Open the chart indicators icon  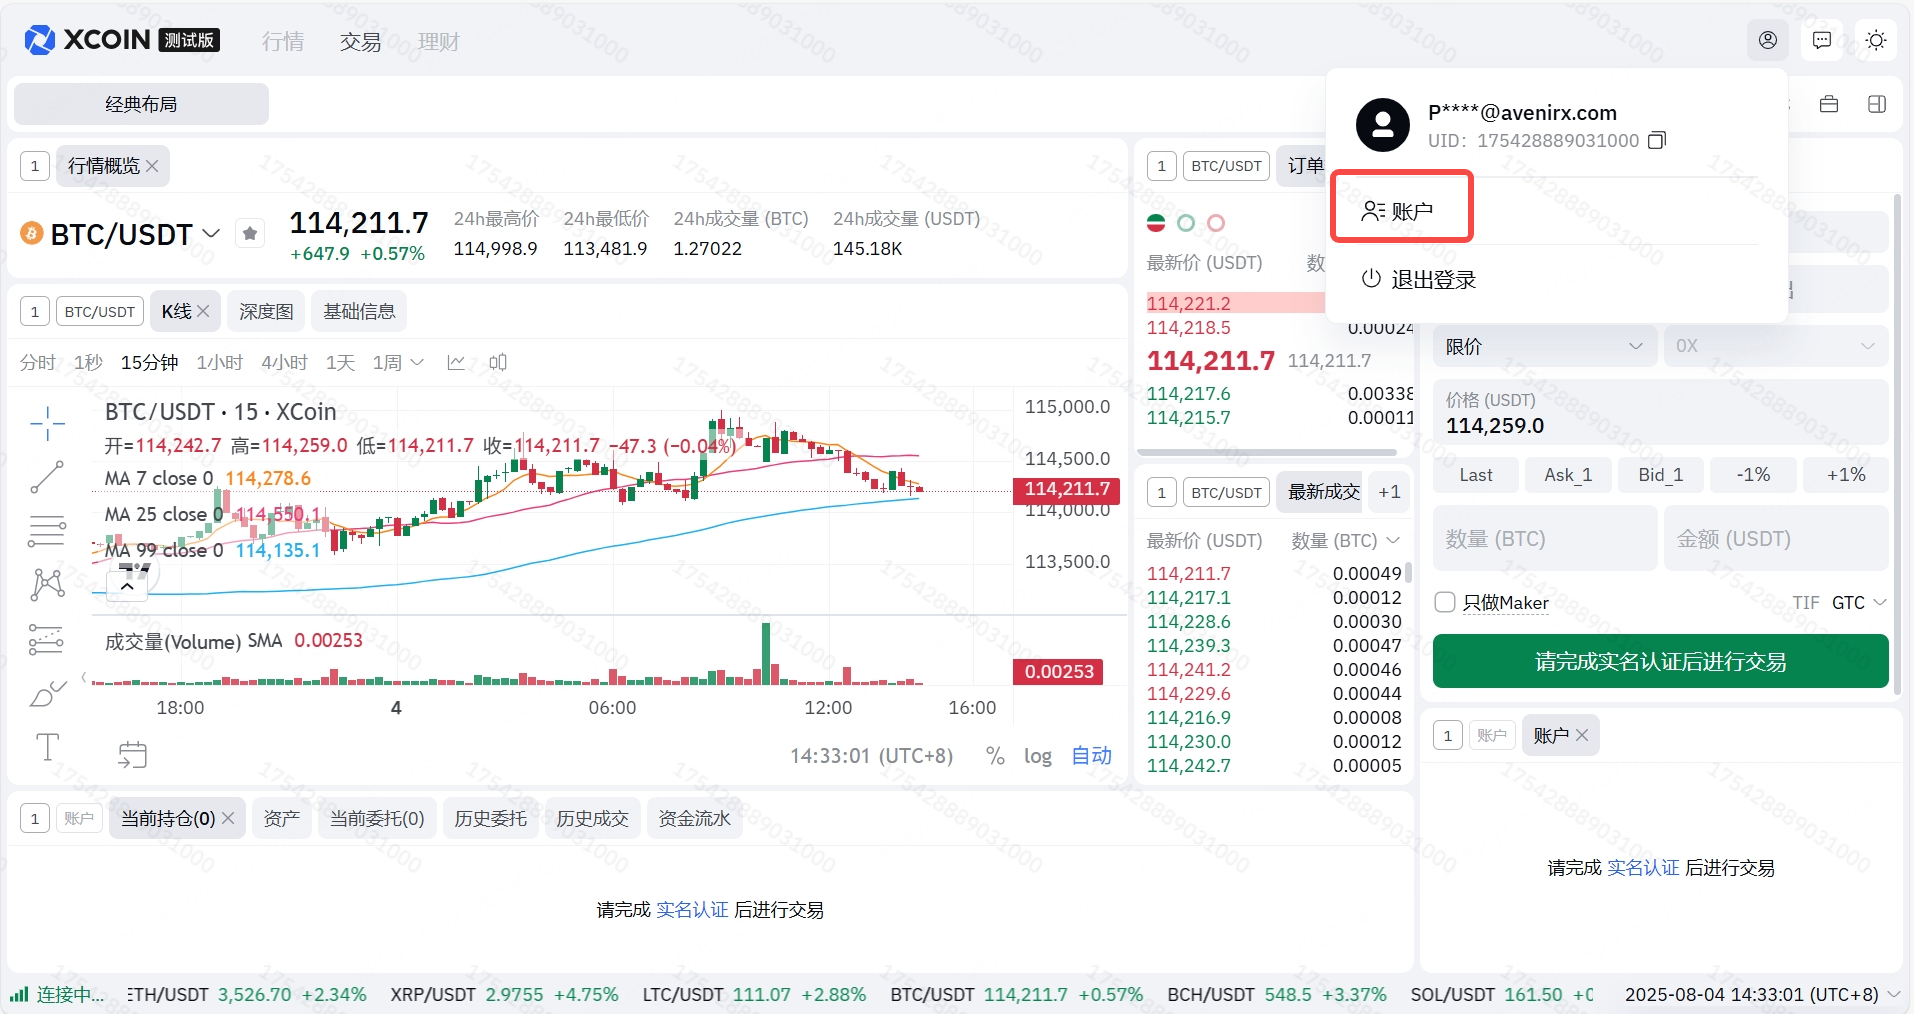click(x=456, y=362)
